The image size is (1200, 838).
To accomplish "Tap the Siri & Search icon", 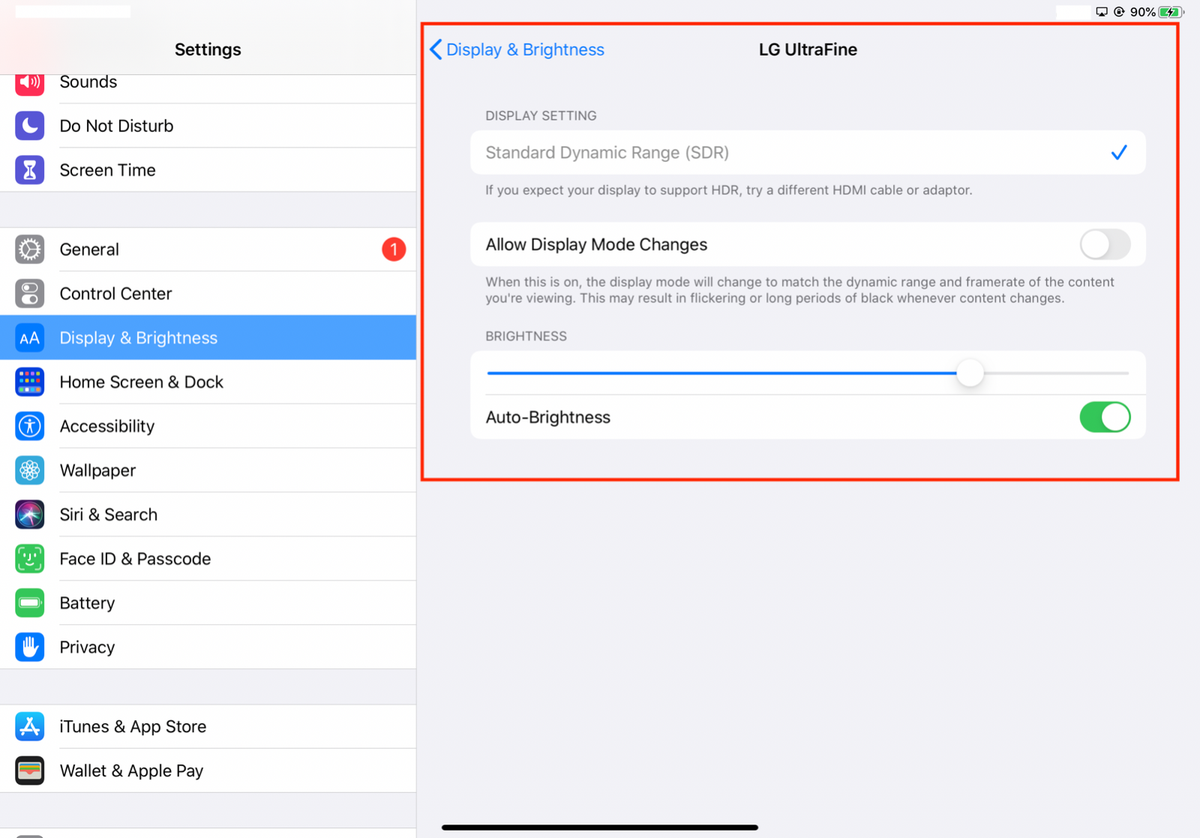I will tap(30, 514).
